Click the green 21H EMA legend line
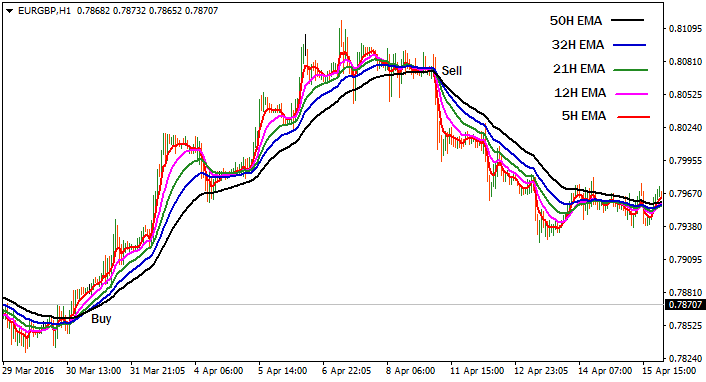 (631, 70)
